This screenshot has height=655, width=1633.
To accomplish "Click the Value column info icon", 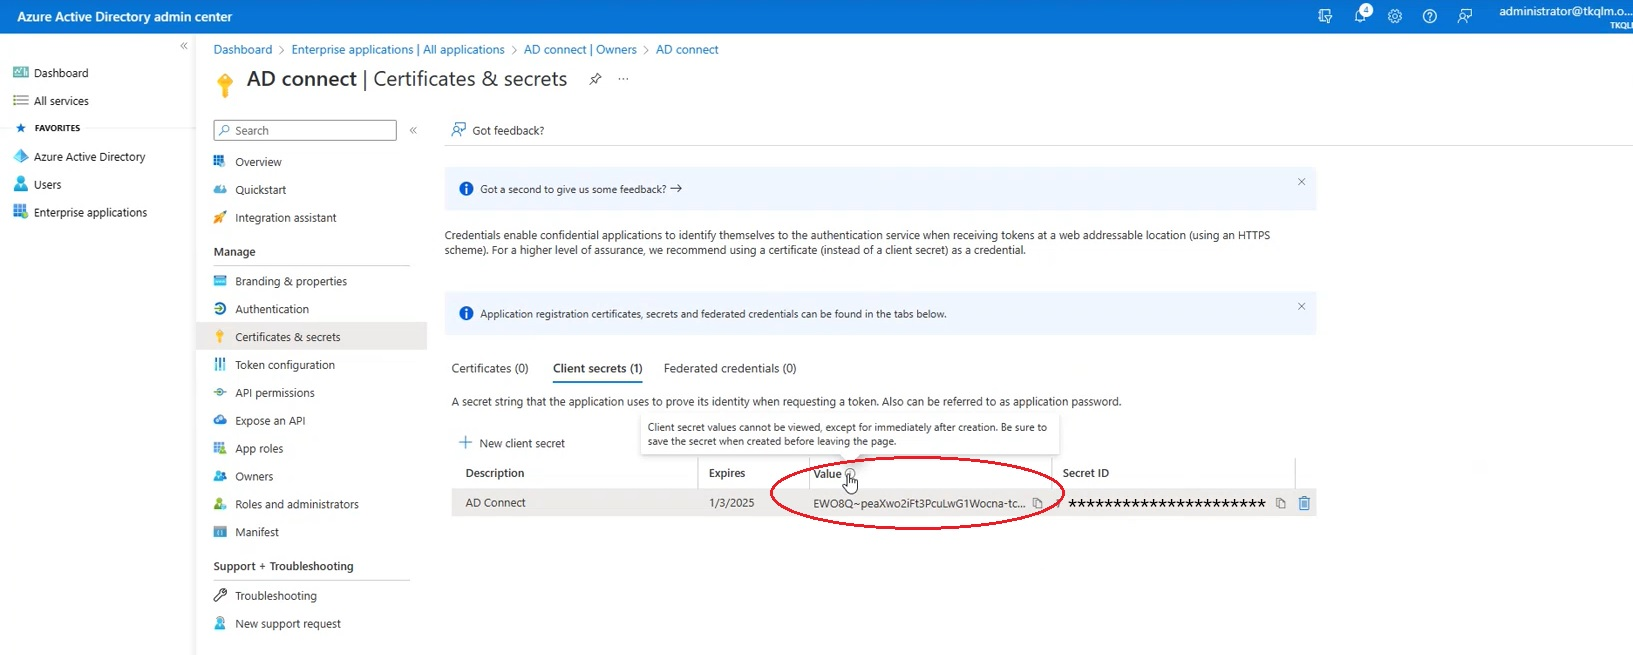I will (x=850, y=474).
